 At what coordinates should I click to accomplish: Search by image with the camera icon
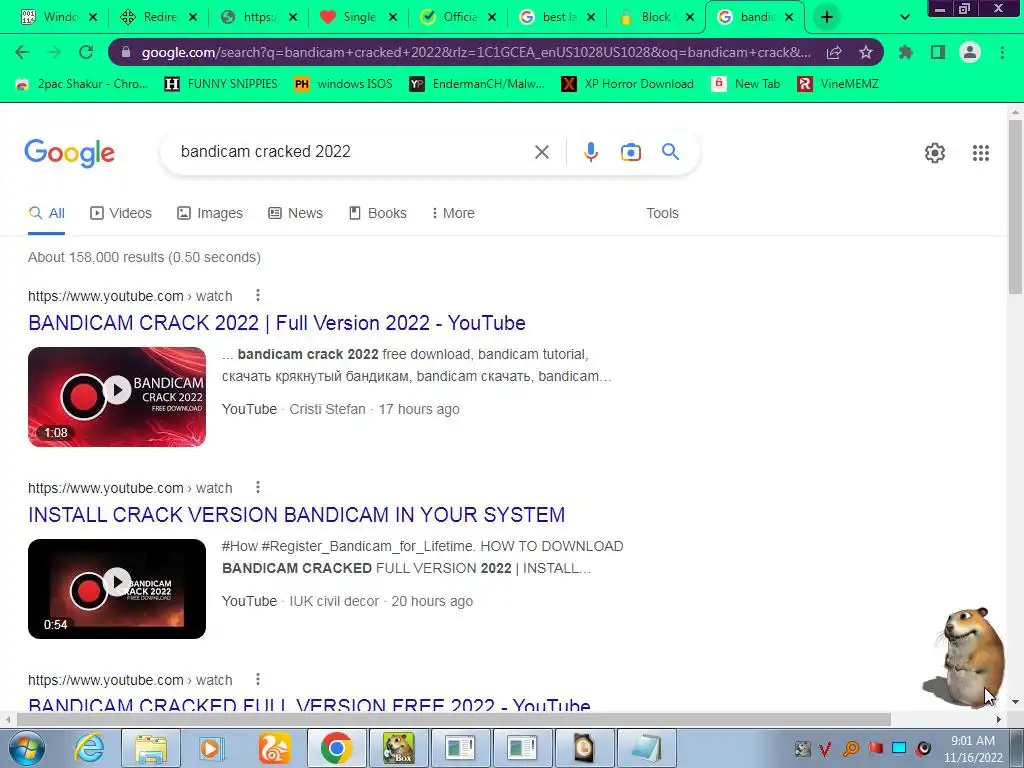pyautogui.click(x=630, y=152)
